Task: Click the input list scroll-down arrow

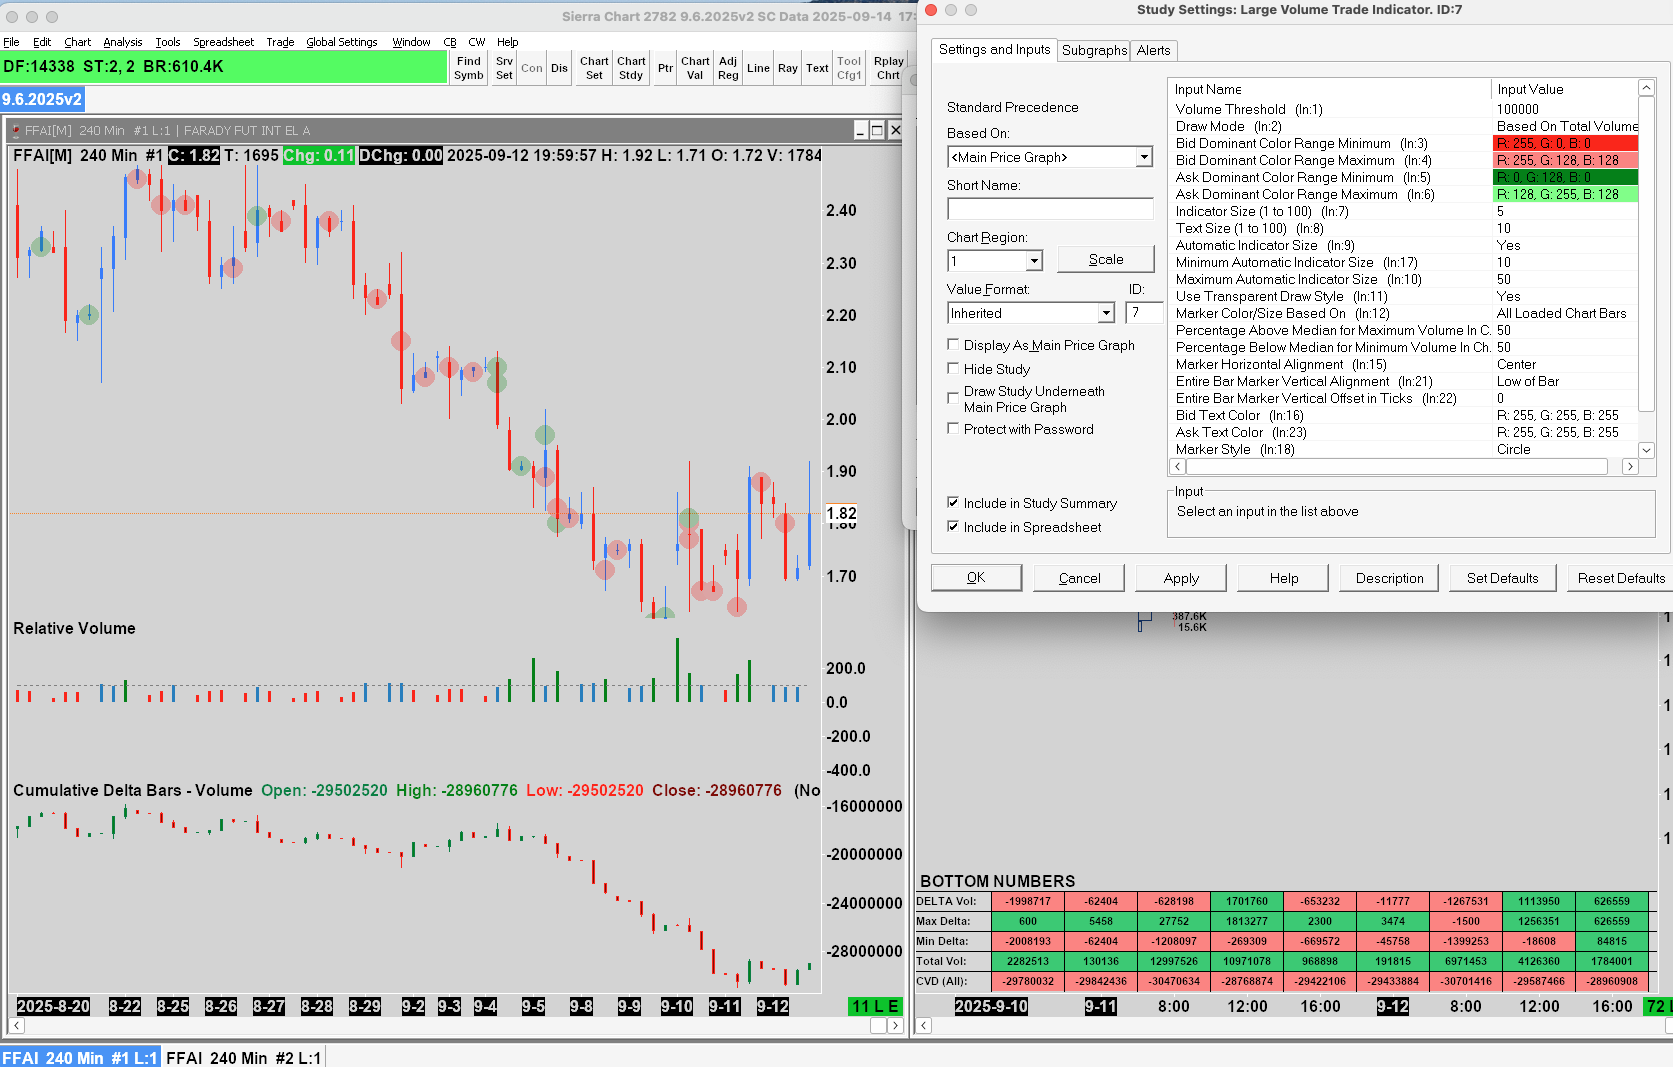Action: coord(1646,450)
